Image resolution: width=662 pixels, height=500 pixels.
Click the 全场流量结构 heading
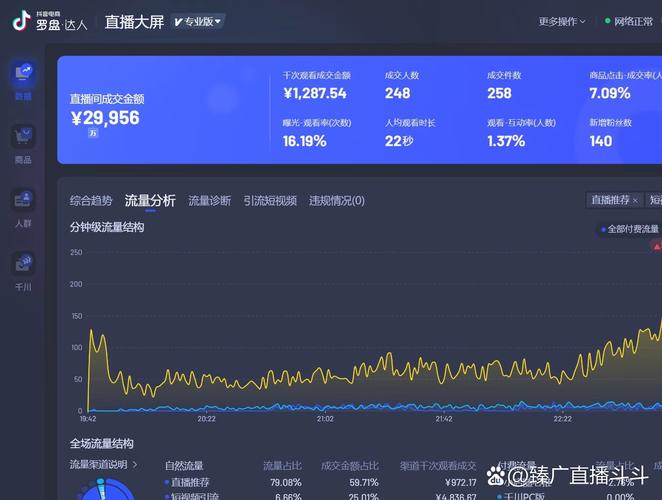(x=102, y=443)
